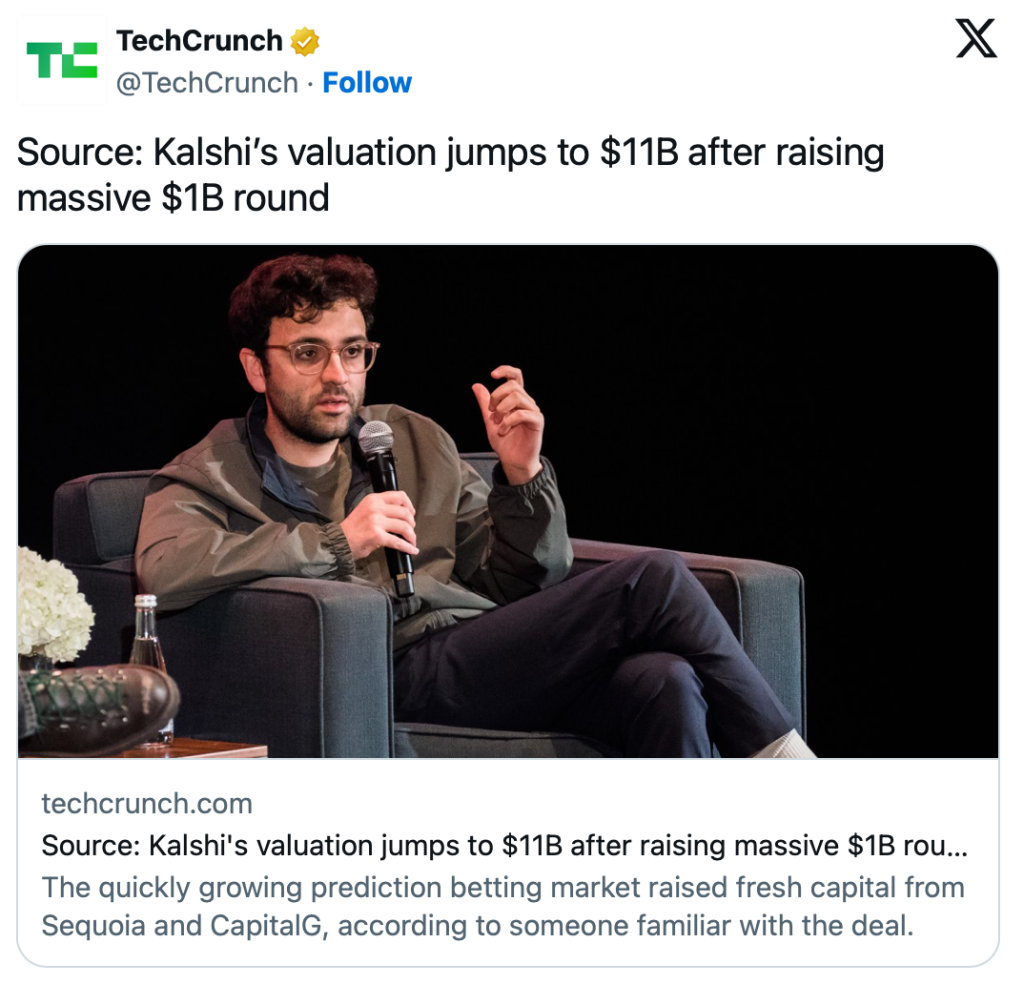Click the glass bottle in the photo

(x=148, y=640)
